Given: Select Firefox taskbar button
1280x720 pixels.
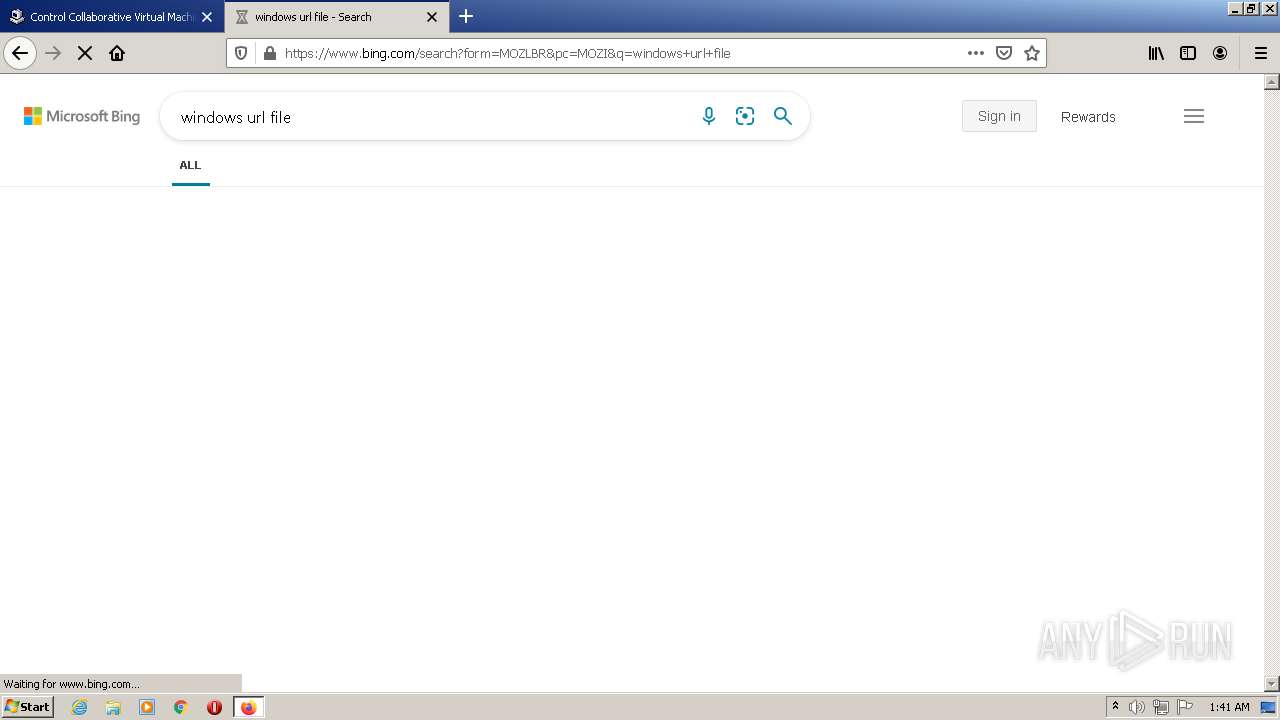Looking at the screenshot, I should 248,707.
